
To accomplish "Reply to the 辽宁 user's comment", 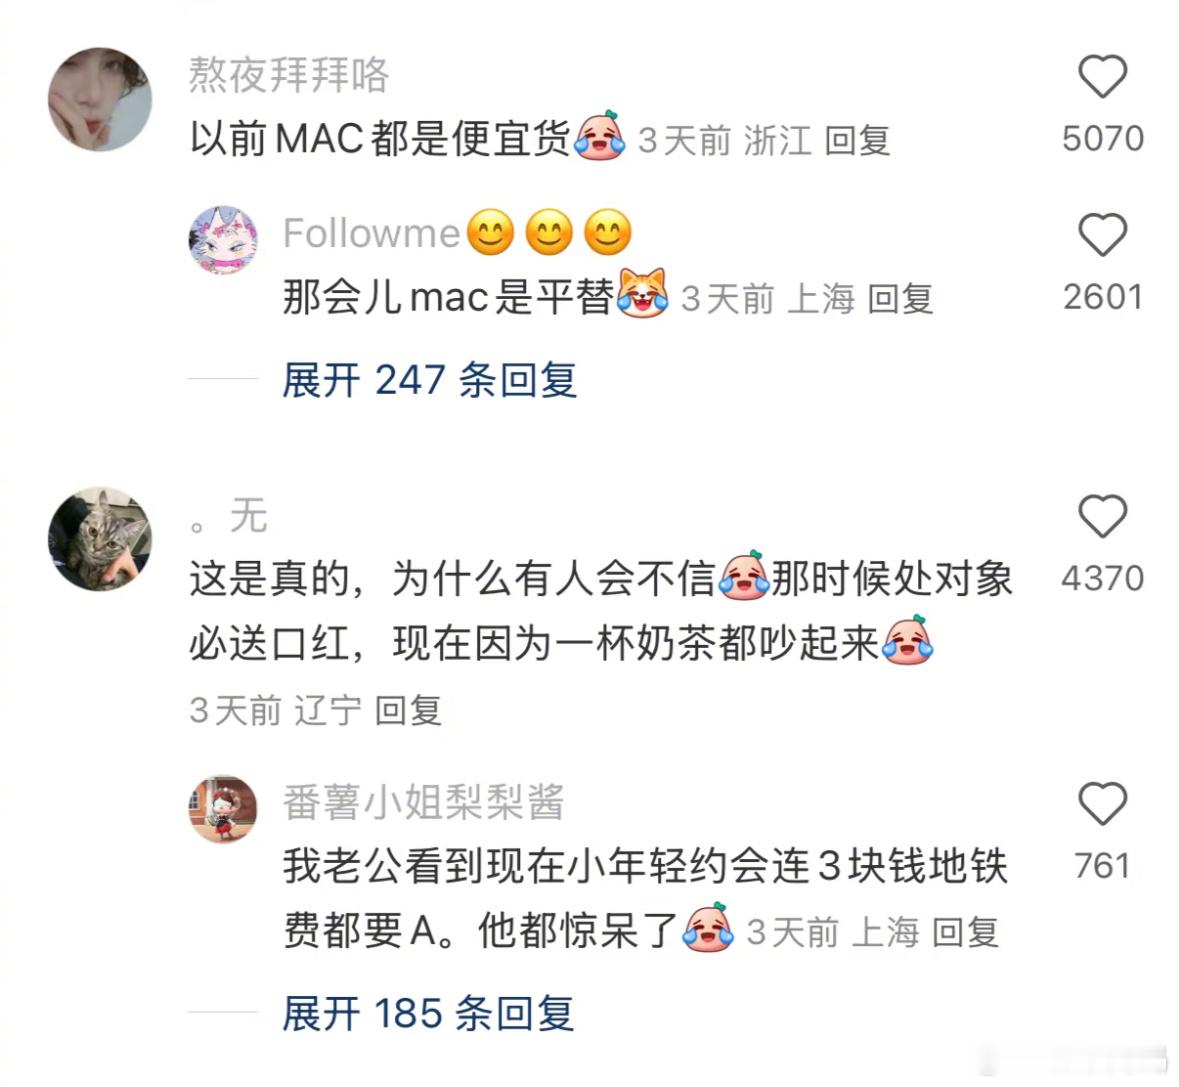I will [408, 710].
